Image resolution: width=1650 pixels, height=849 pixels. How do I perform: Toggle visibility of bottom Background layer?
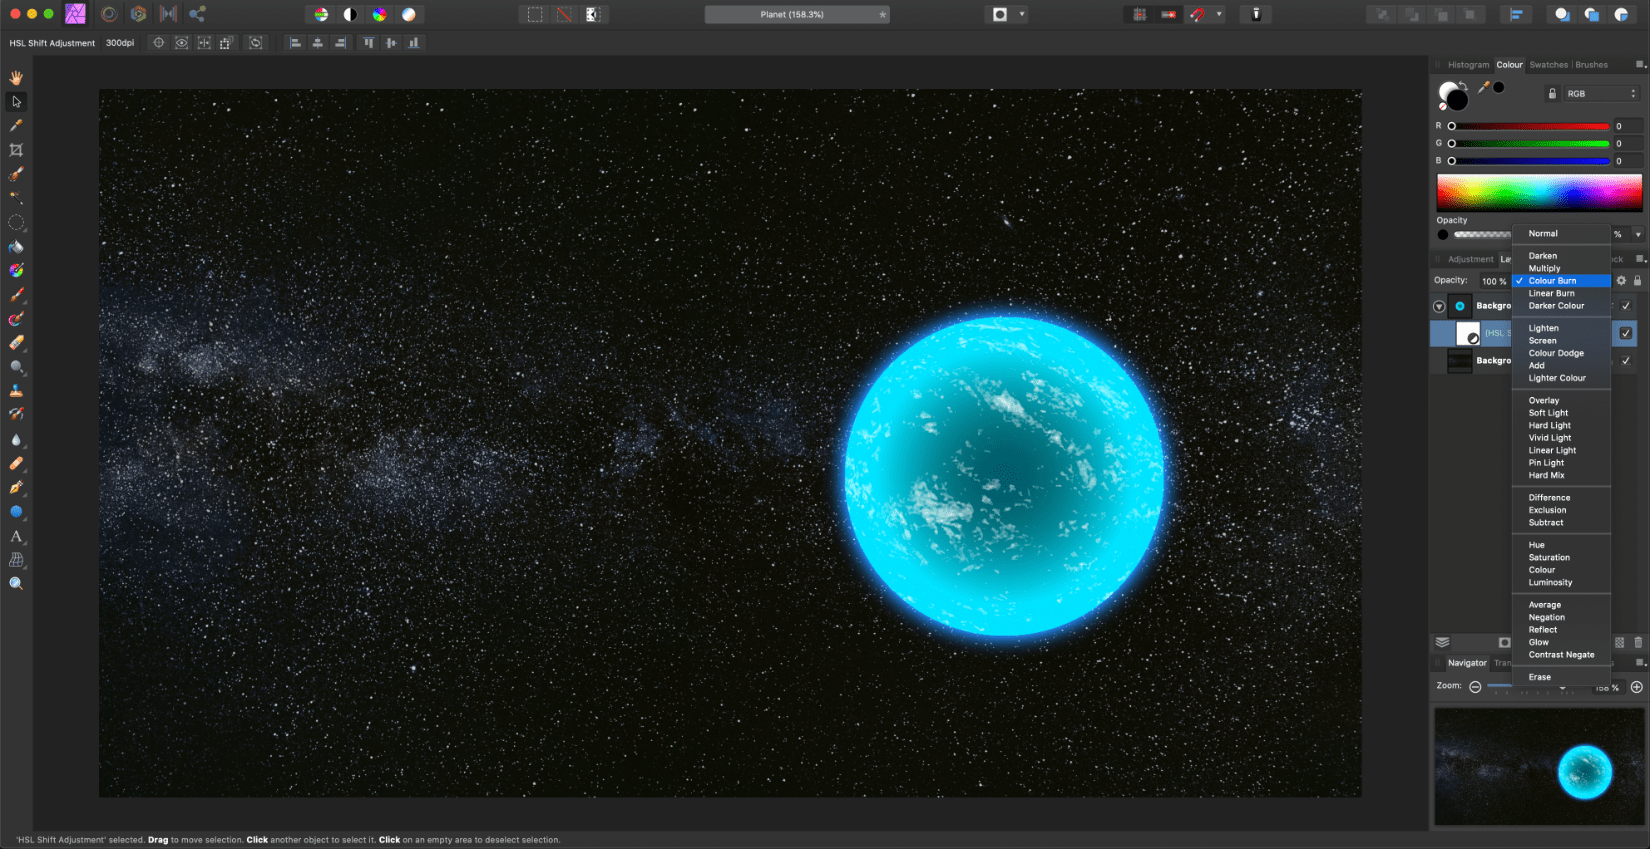[x=1626, y=361]
